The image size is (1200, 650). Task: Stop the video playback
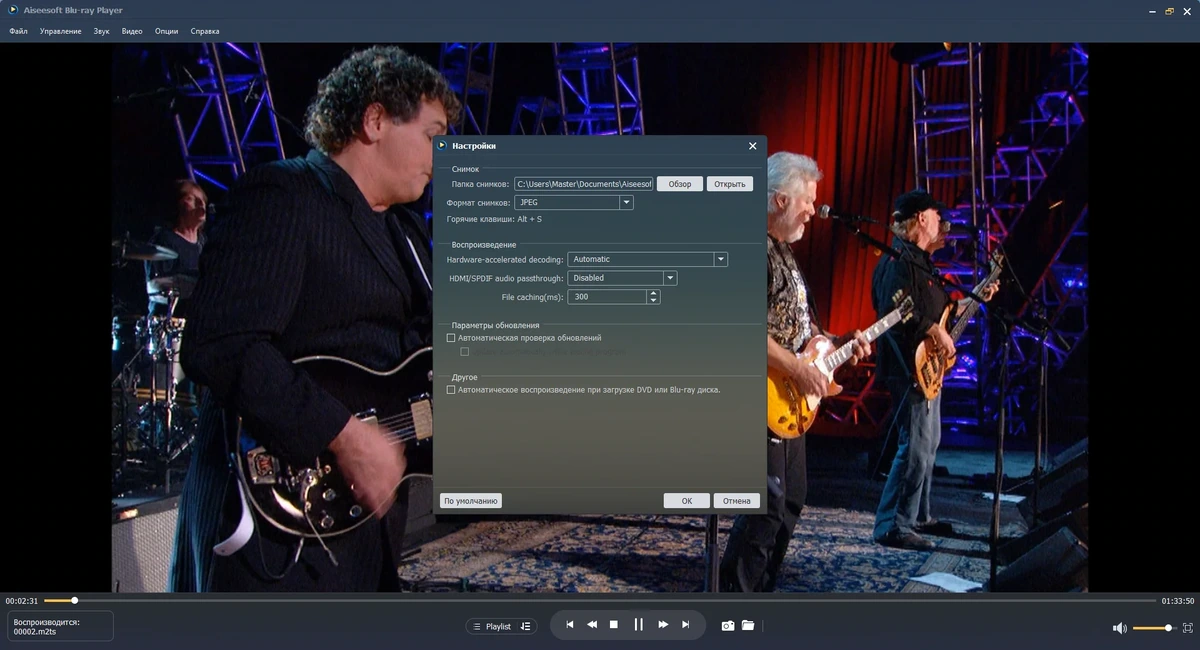(614, 625)
